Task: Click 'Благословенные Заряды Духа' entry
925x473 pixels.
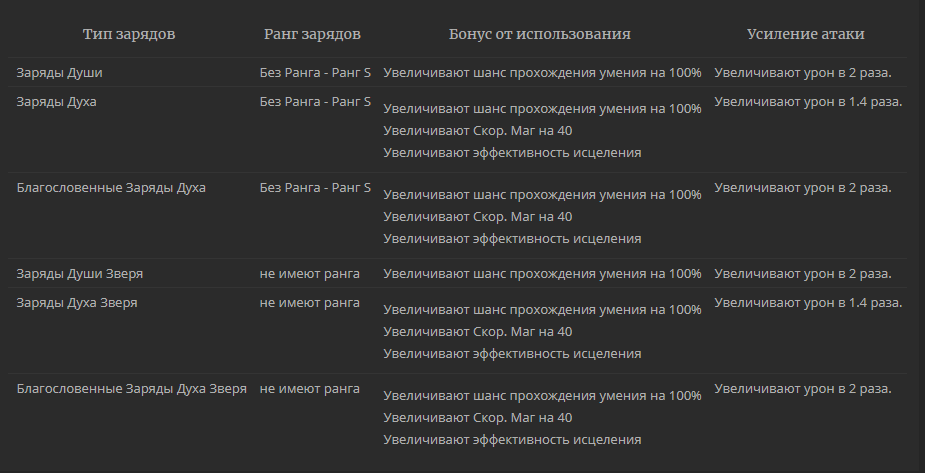Action: [x=111, y=188]
